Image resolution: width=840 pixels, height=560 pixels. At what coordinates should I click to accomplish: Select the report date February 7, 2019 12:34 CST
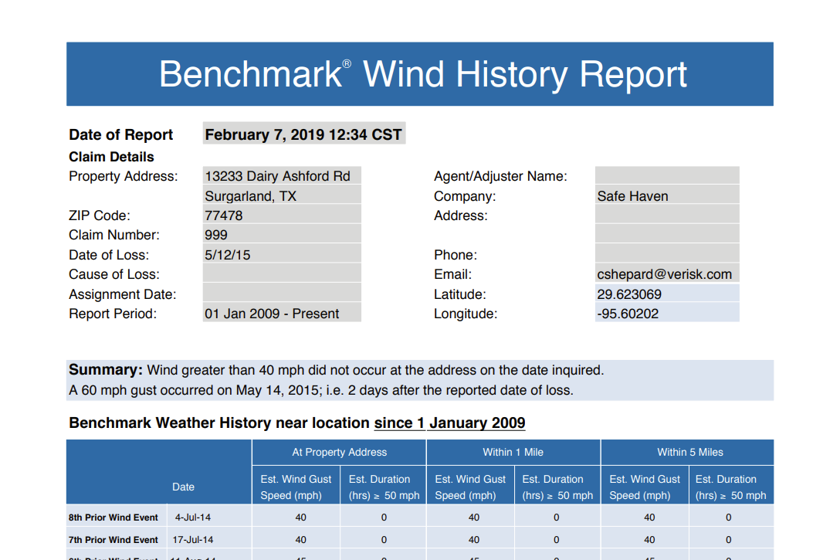coord(304,134)
